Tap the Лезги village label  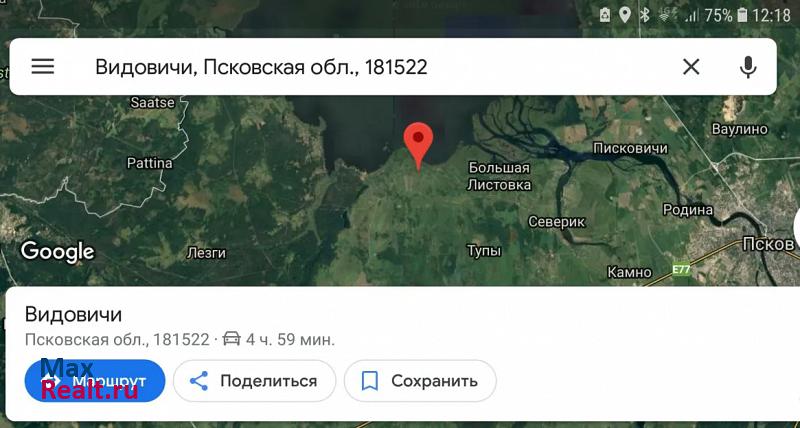[x=206, y=253]
